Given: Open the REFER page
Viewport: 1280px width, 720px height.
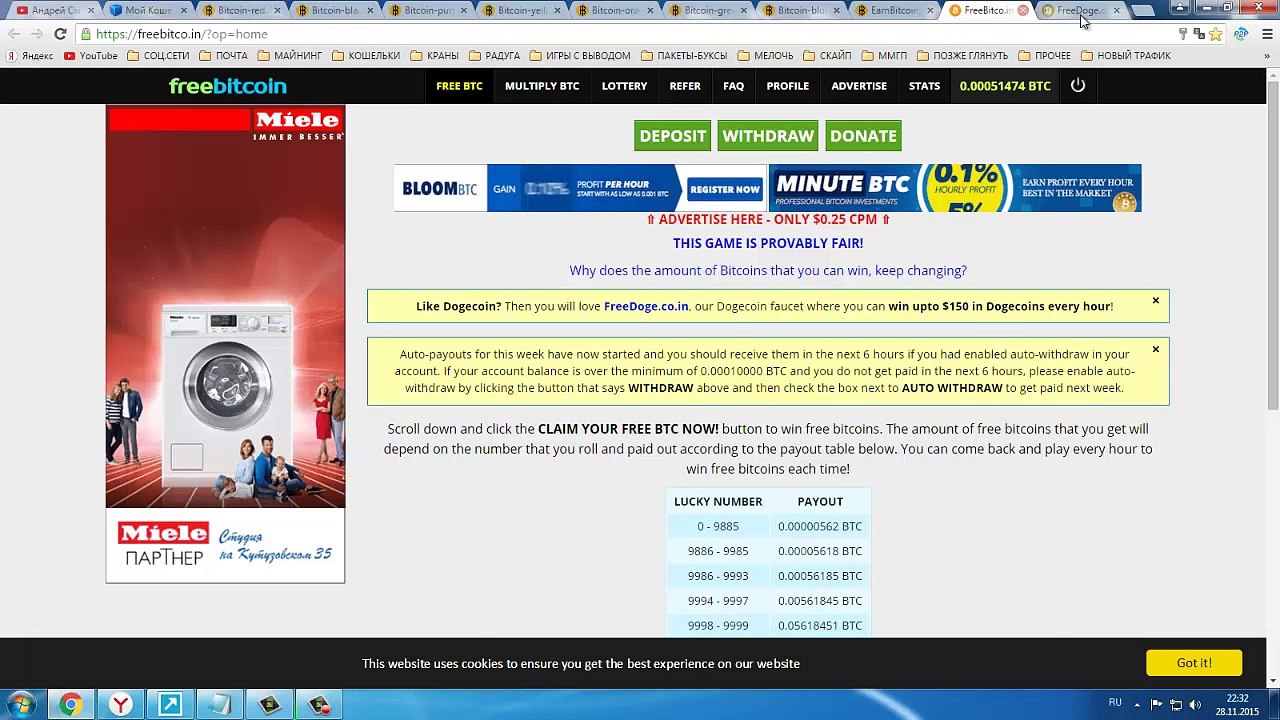Looking at the screenshot, I should pos(685,86).
